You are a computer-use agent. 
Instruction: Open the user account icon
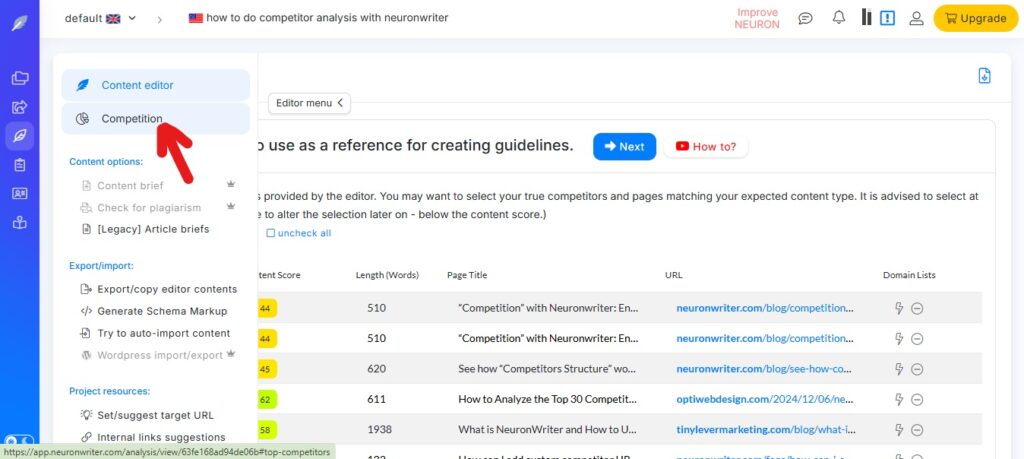pyautogui.click(x=916, y=18)
